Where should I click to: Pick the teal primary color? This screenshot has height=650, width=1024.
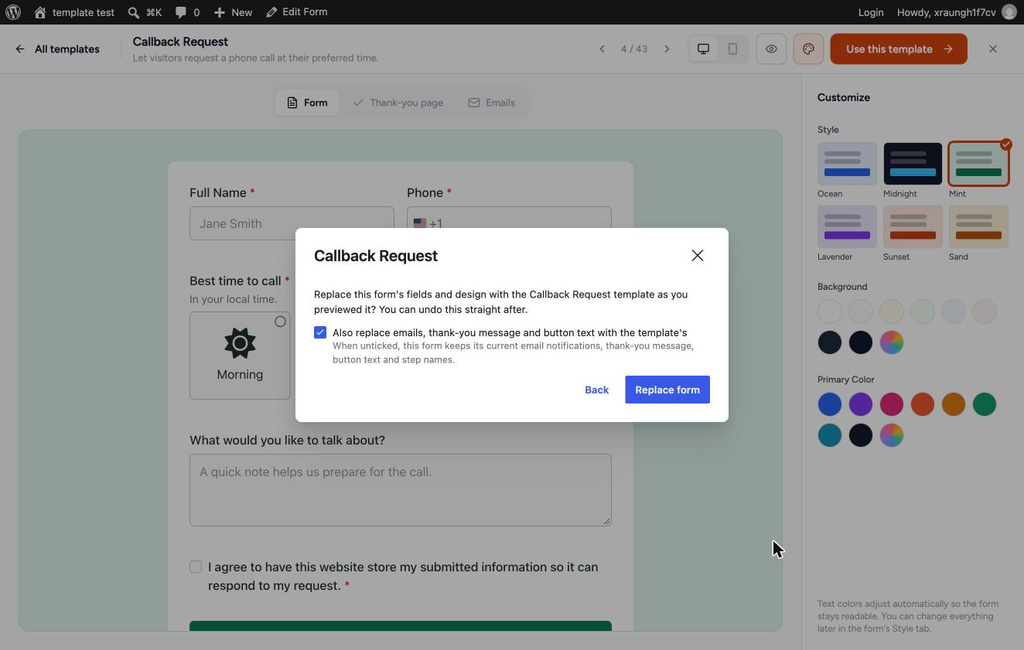(830, 435)
